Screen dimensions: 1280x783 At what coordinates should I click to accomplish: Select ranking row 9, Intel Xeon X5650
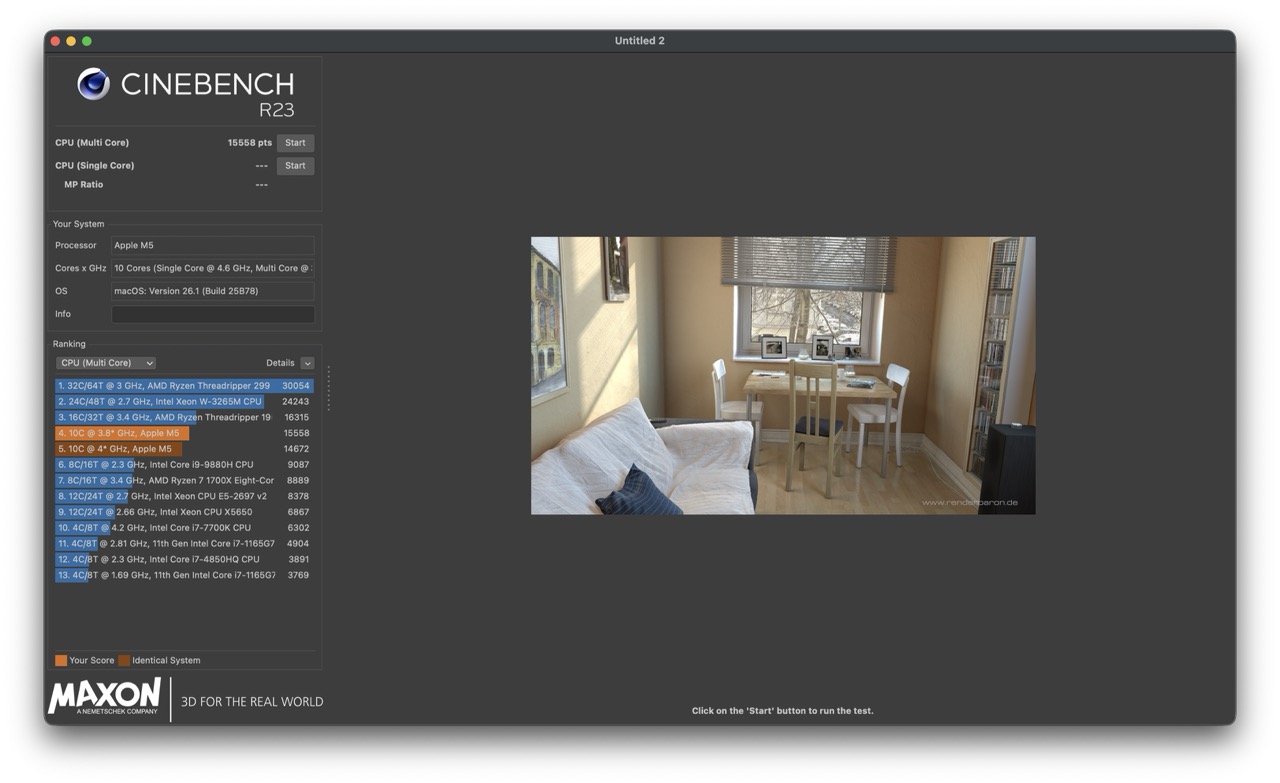point(184,513)
